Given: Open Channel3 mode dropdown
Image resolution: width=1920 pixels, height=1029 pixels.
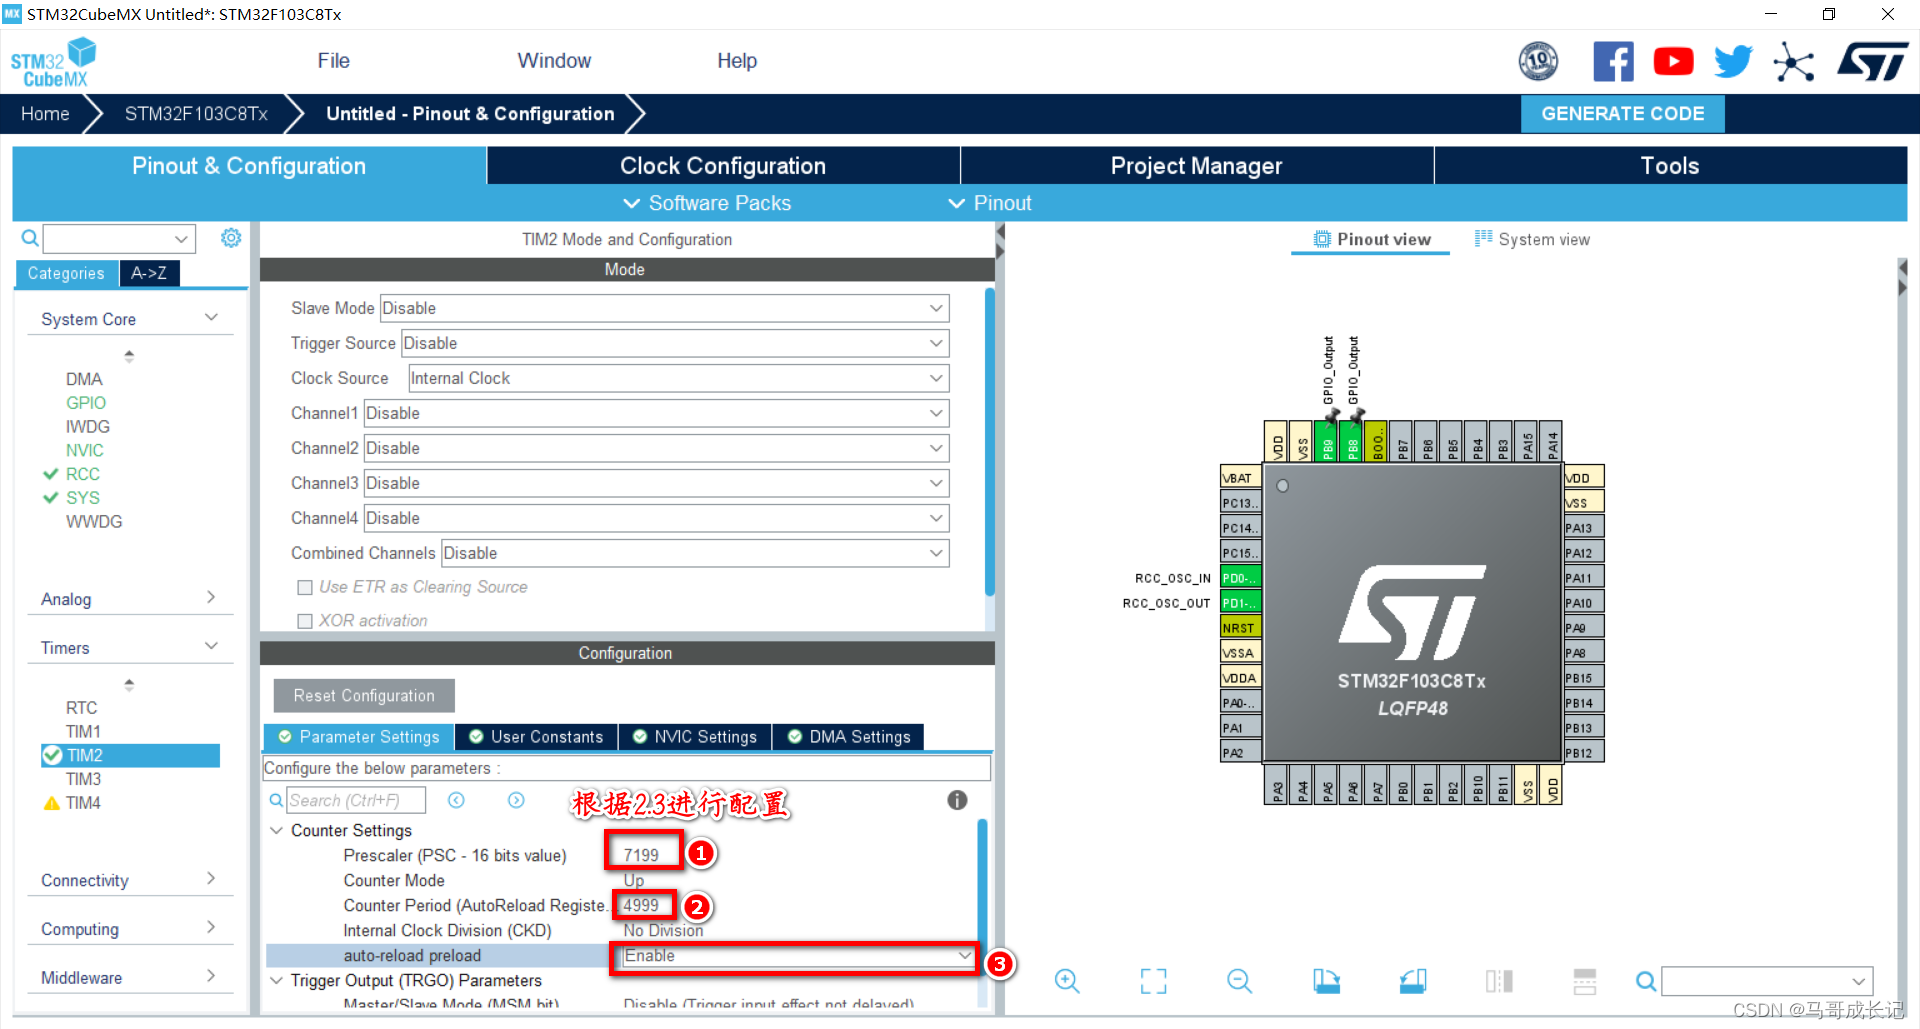Looking at the screenshot, I should pyautogui.click(x=656, y=483).
